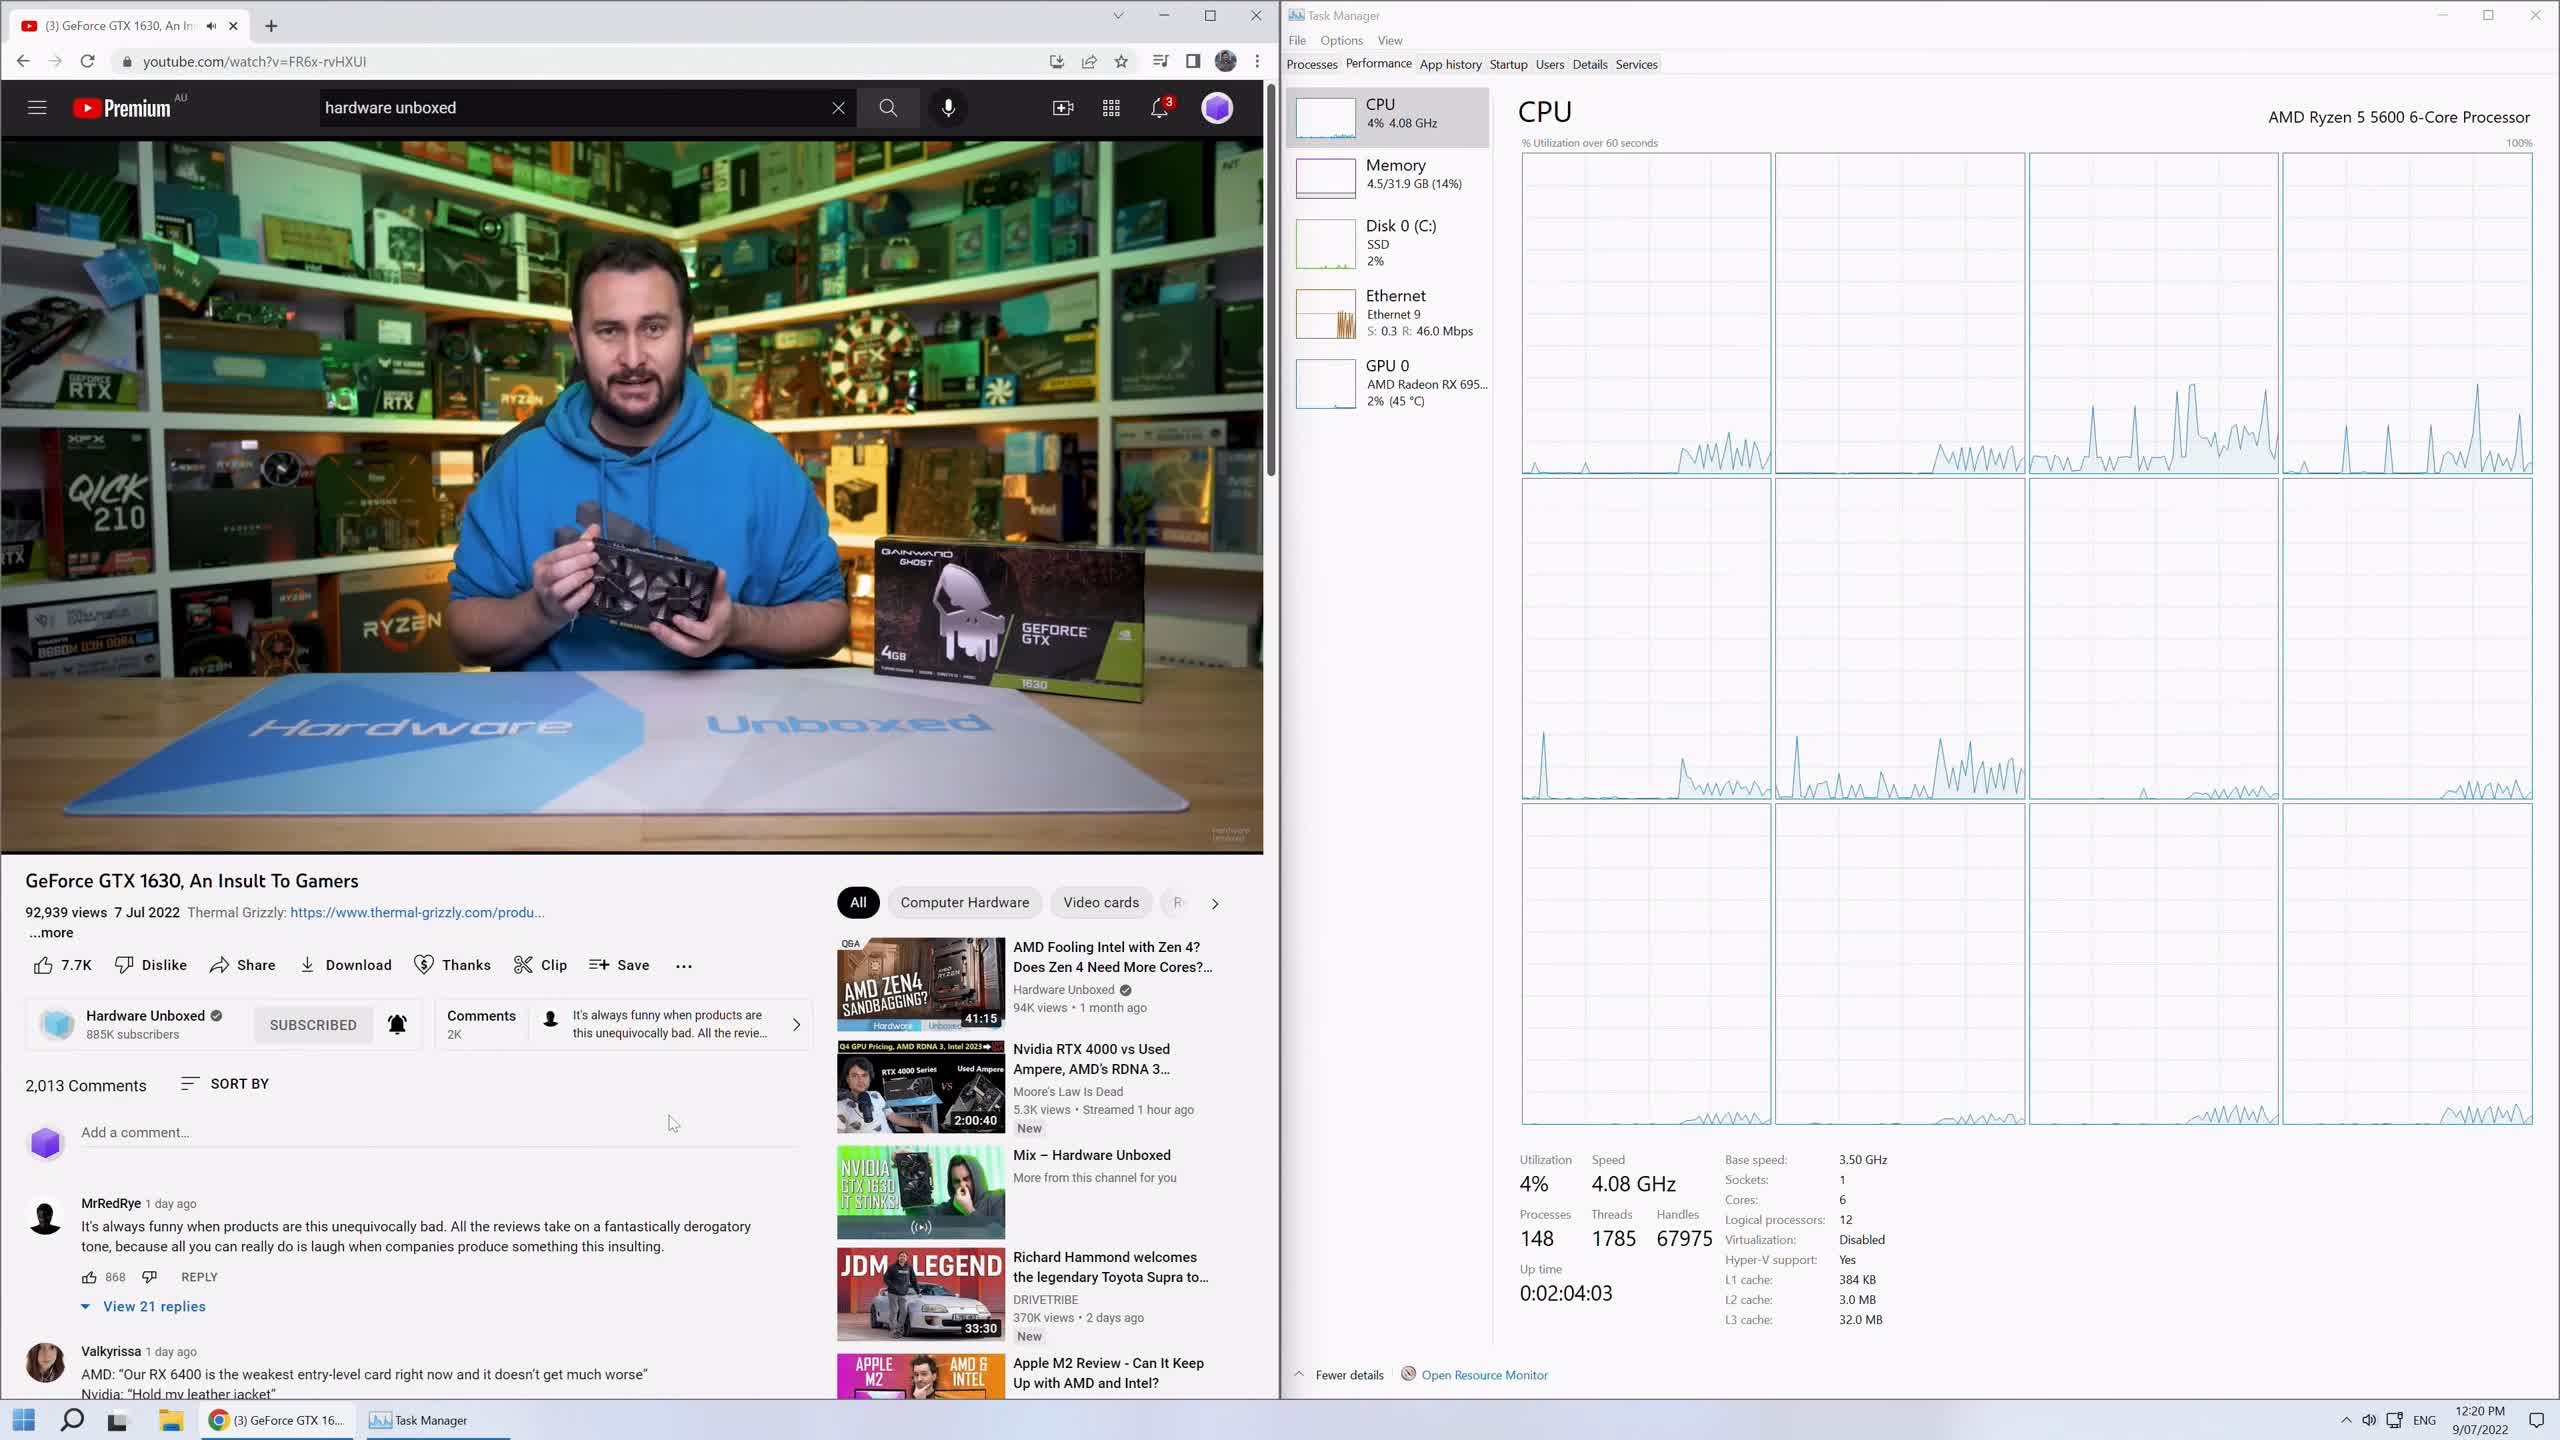Mute the tab audio speaker icon
The image size is (2560, 1440).
pyautogui.click(x=211, y=26)
